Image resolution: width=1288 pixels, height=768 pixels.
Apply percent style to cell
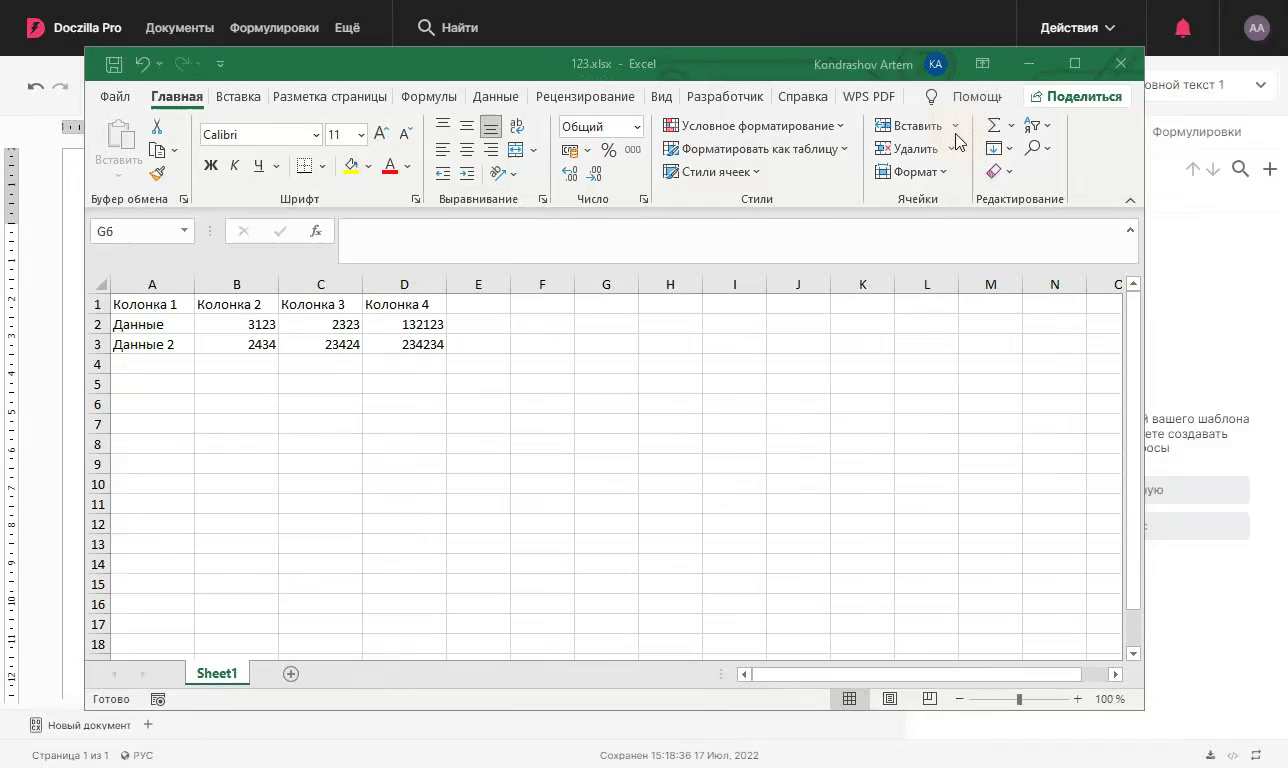pyautogui.click(x=608, y=150)
